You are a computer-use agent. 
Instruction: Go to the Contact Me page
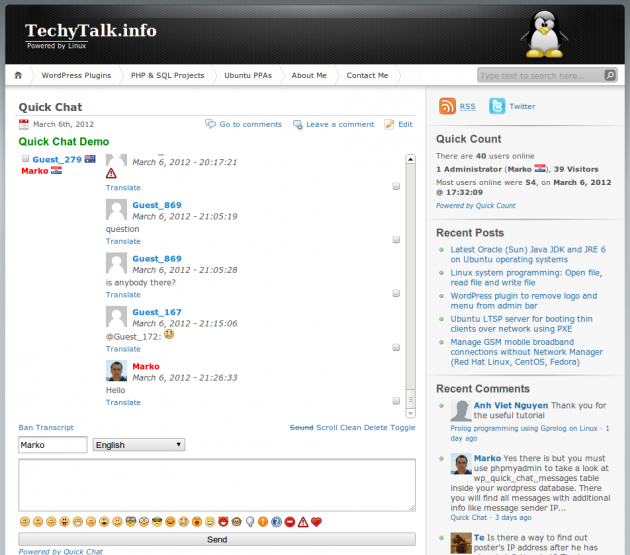pyautogui.click(x=367, y=75)
